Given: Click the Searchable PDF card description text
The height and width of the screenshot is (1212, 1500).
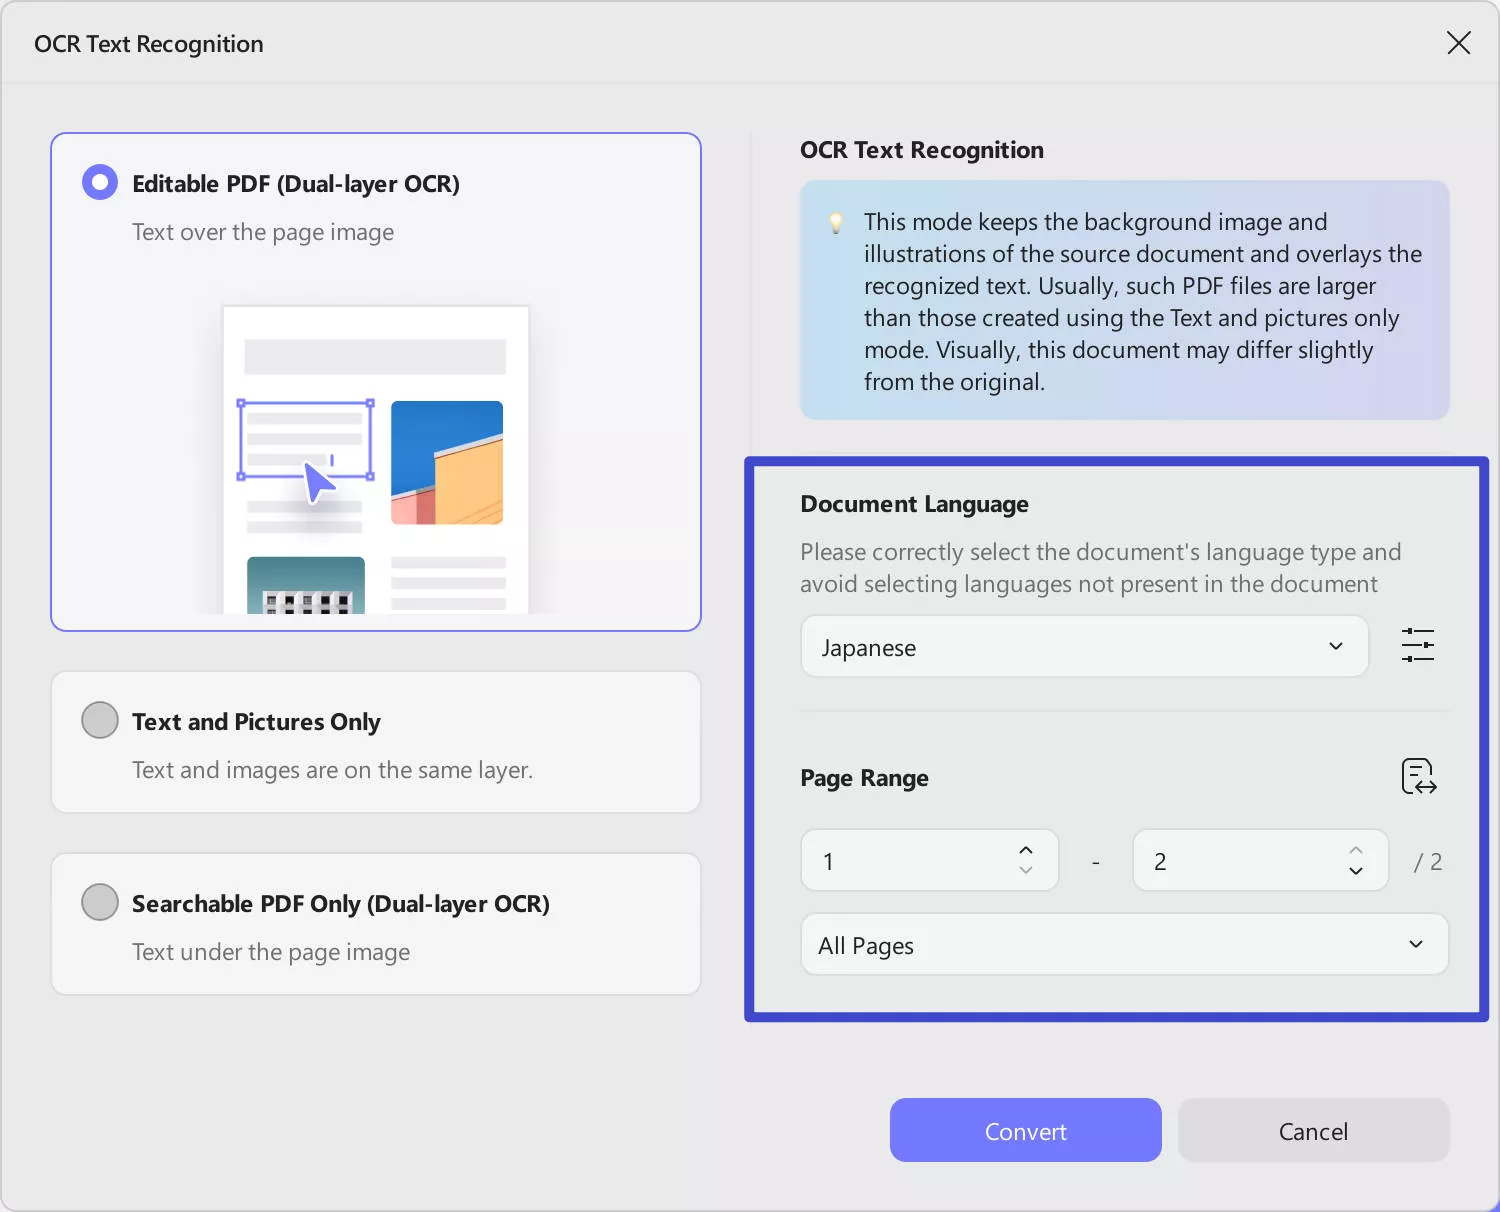Looking at the screenshot, I should [x=271, y=952].
